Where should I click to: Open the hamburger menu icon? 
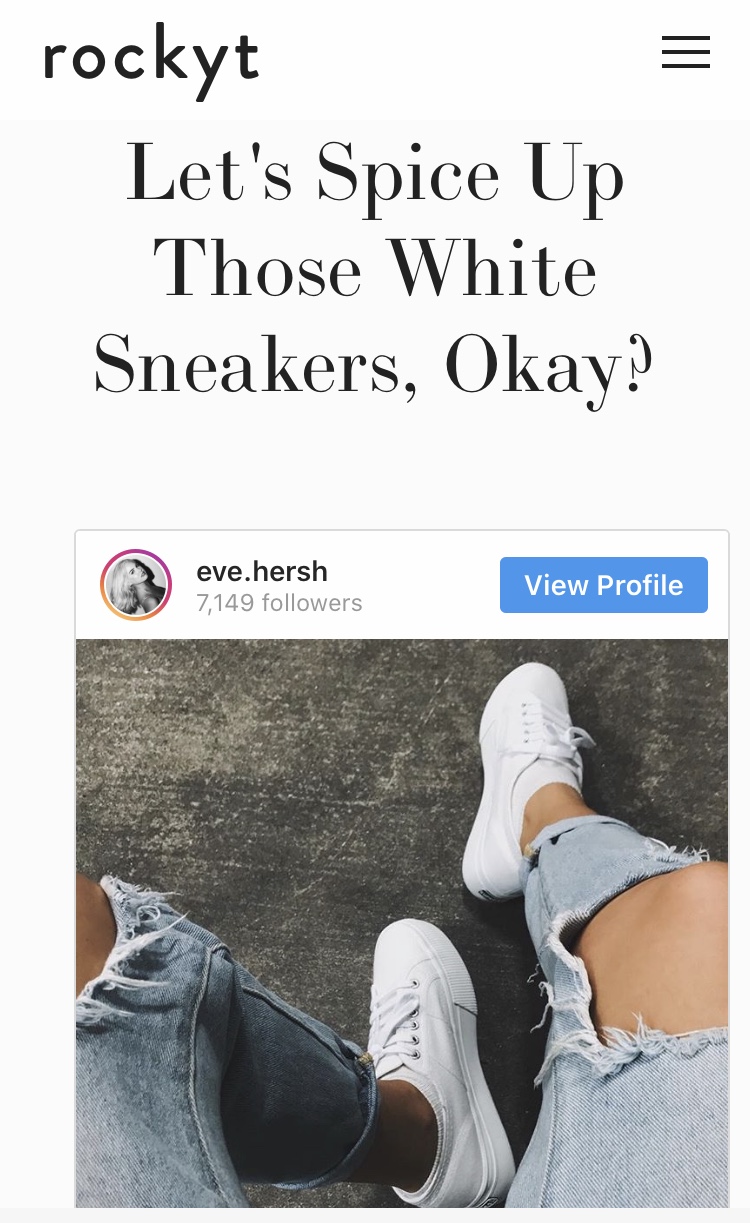(686, 52)
